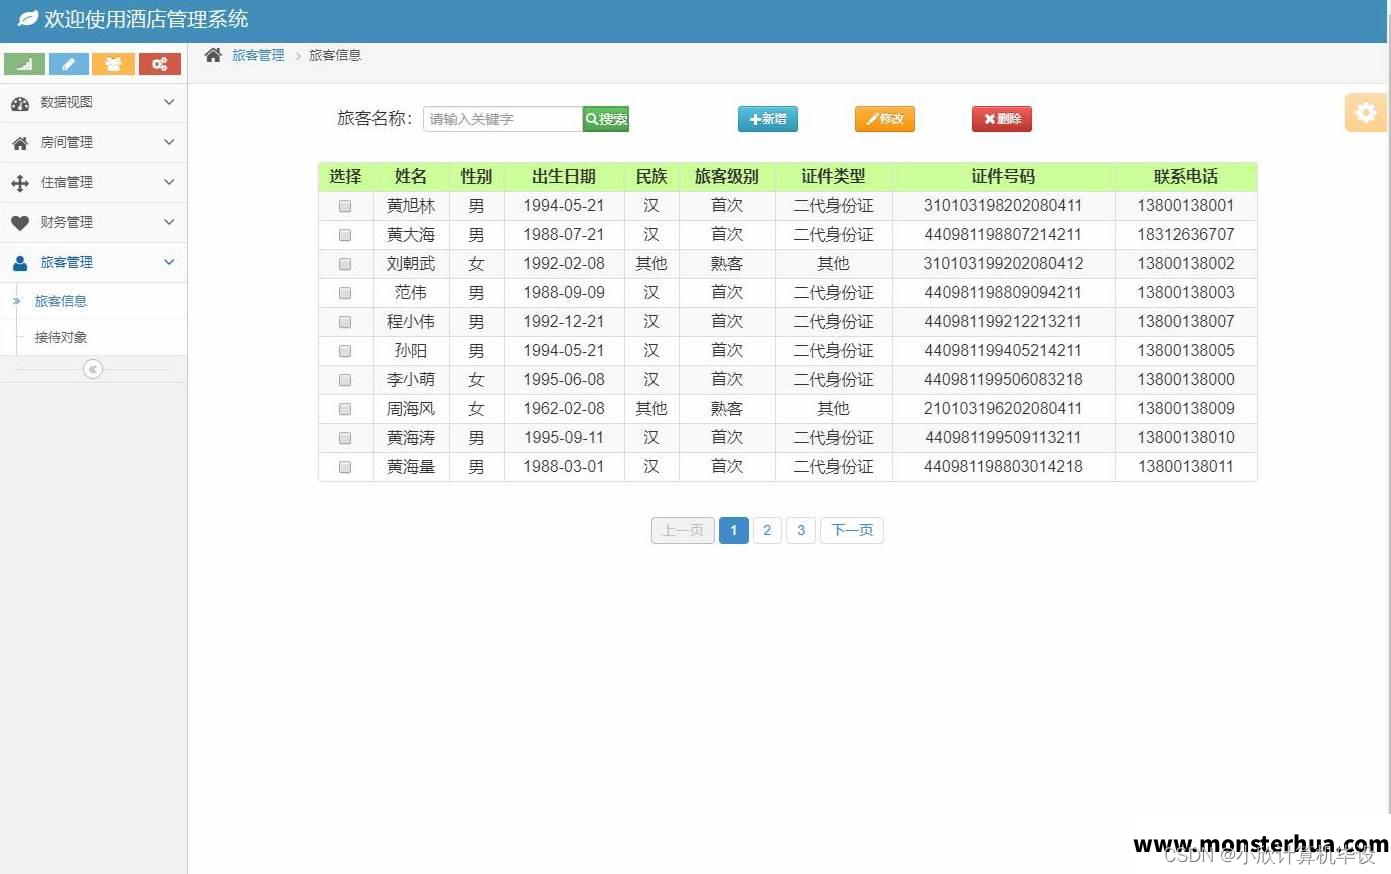The height and width of the screenshot is (874, 1391).
Task: Select the checkbox next to 刘朝武
Action: click(345, 263)
